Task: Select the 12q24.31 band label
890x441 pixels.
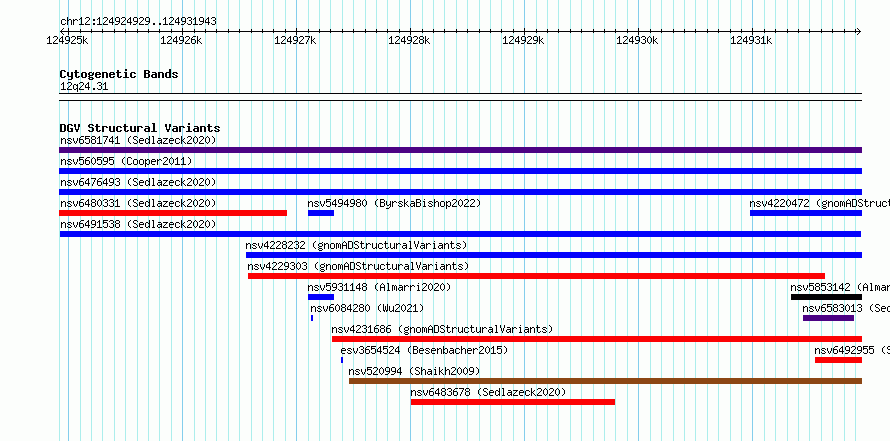Action: coord(84,87)
